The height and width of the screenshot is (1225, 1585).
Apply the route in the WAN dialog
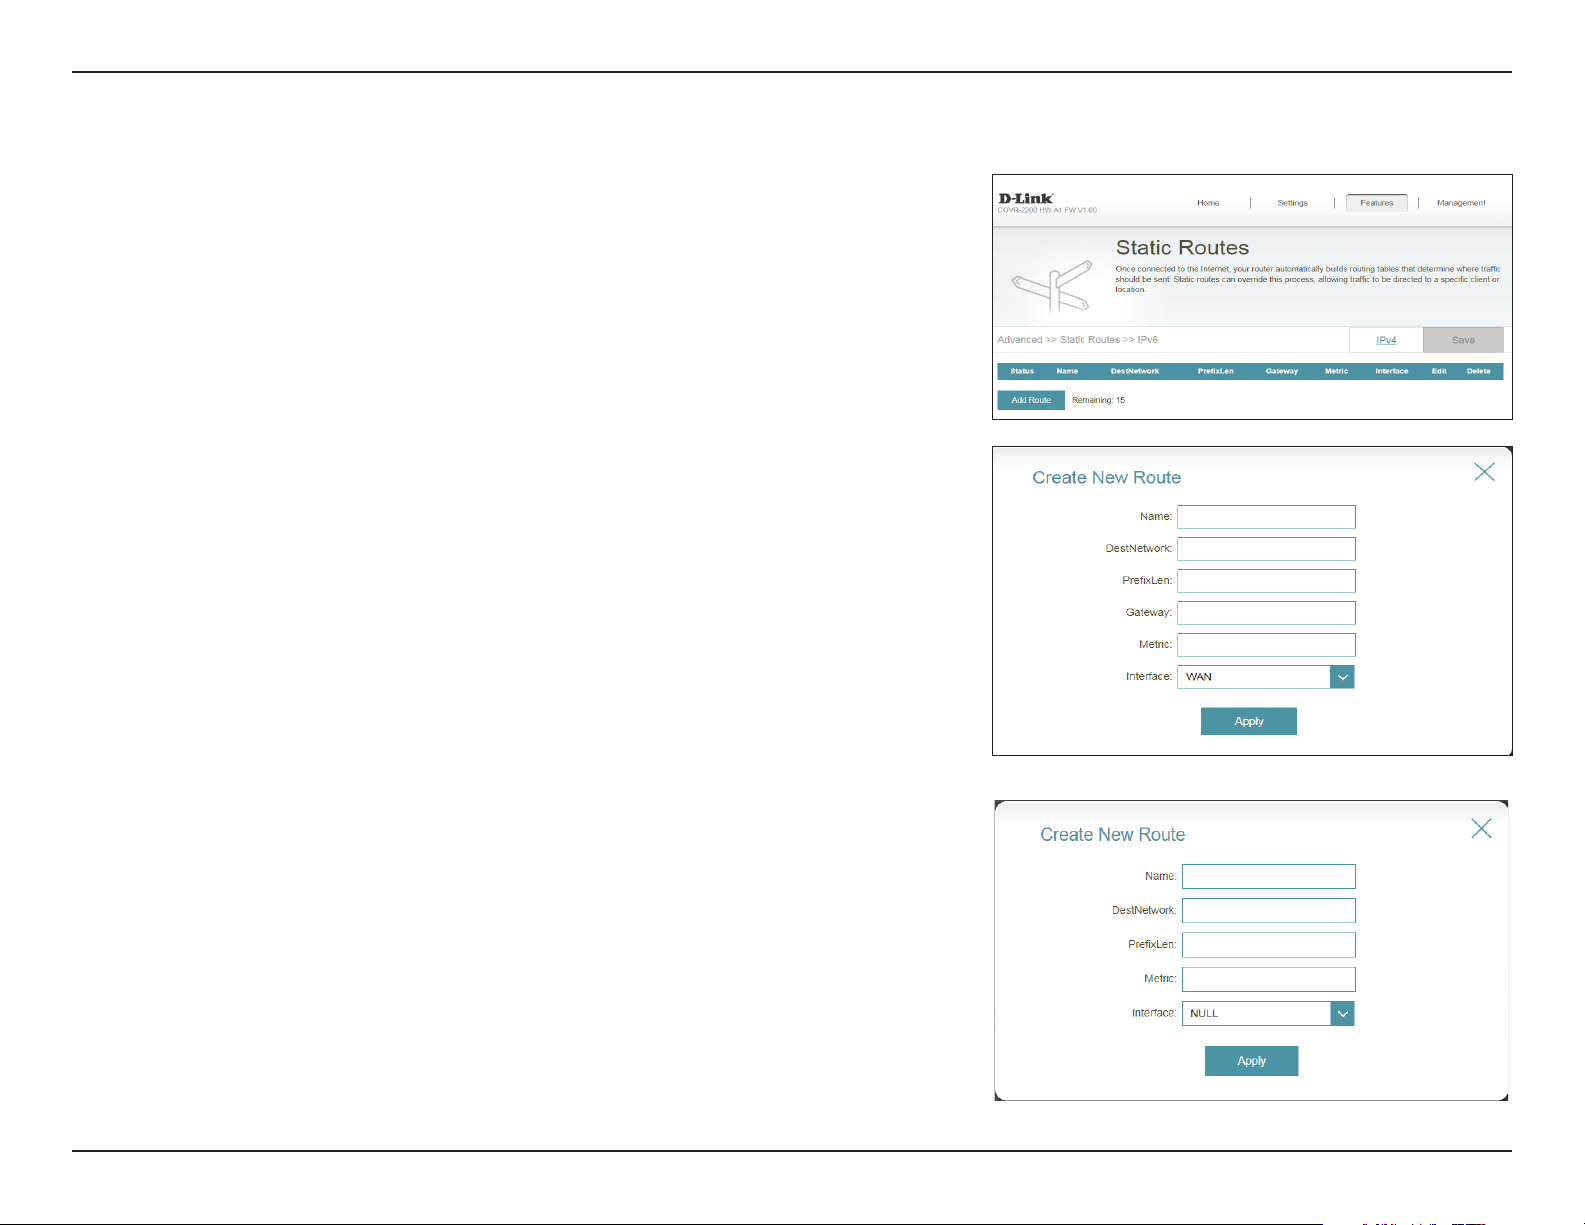coord(1249,721)
